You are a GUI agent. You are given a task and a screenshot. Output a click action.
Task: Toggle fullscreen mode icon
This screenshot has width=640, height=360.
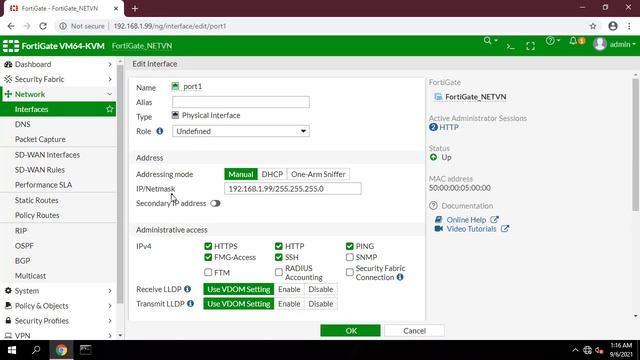click(530, 46)
